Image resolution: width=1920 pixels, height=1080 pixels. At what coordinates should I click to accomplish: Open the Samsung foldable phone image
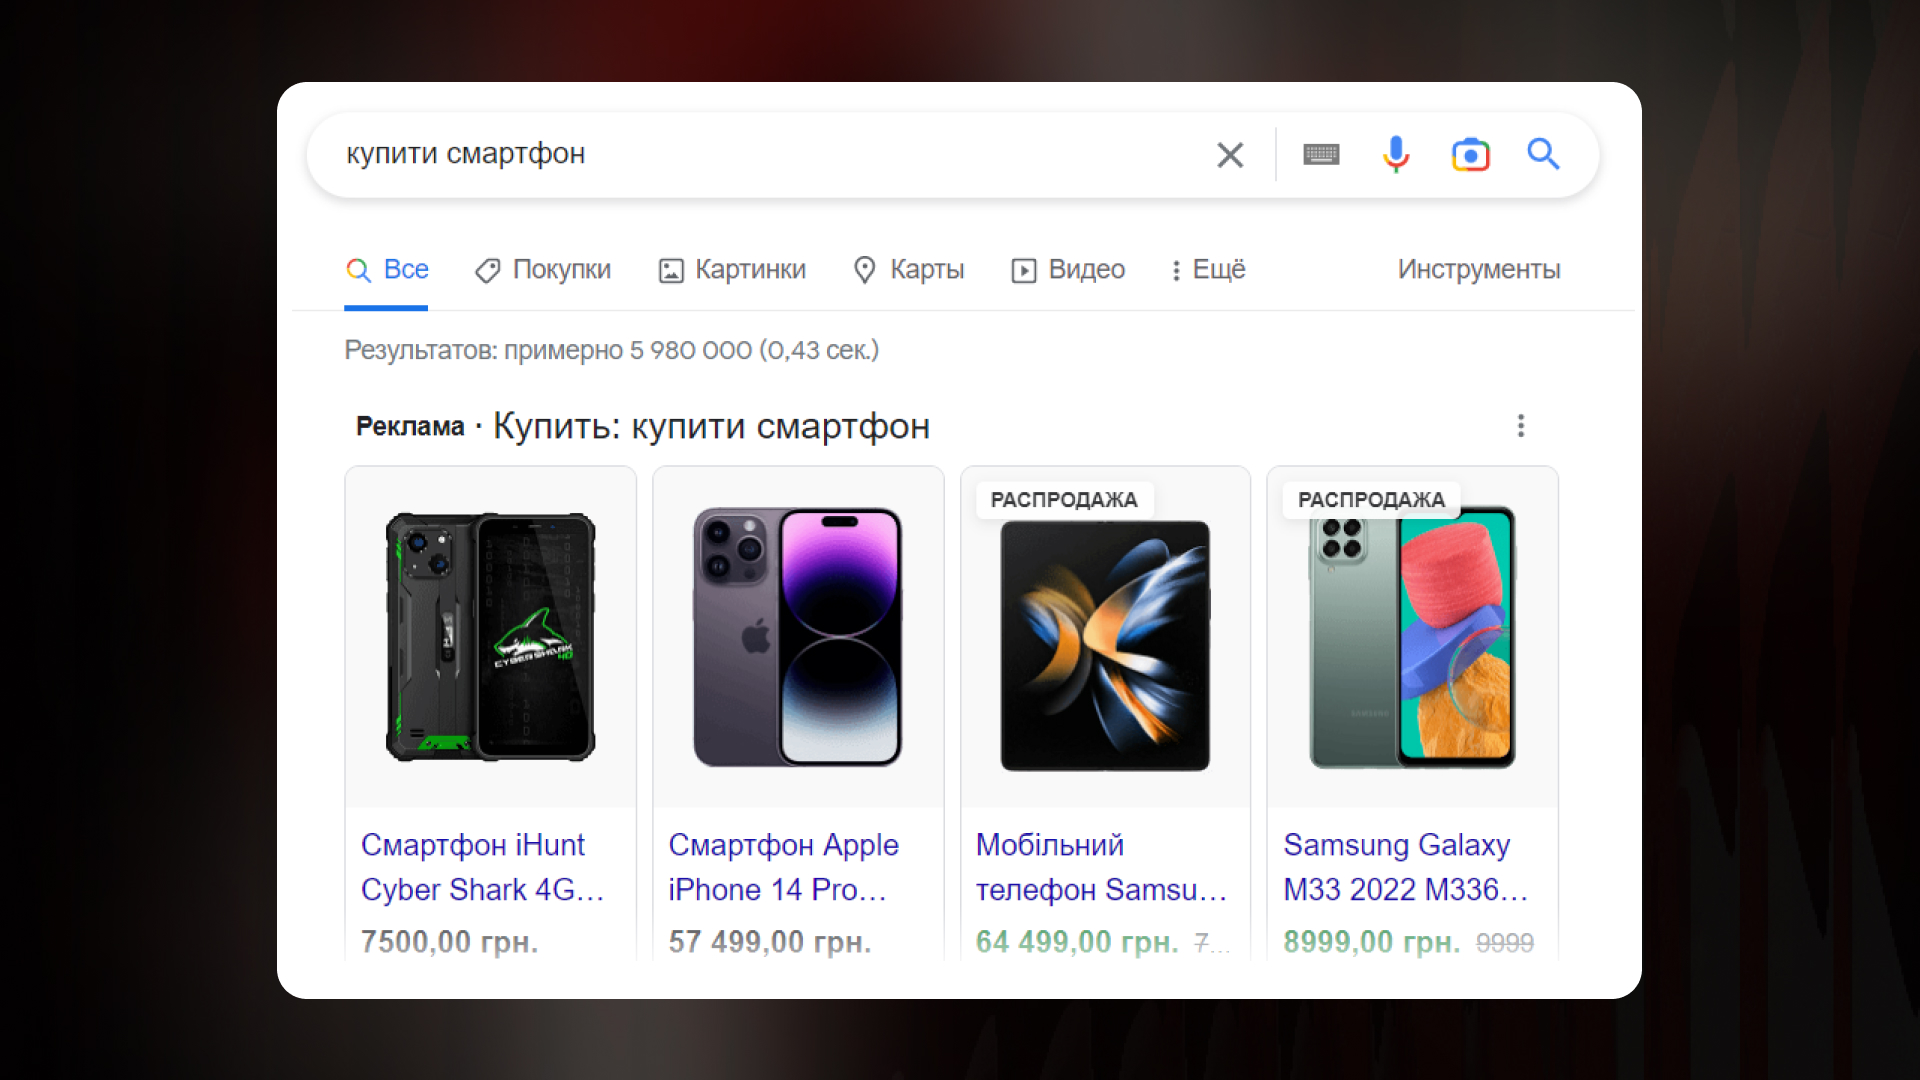[1105, 645]
